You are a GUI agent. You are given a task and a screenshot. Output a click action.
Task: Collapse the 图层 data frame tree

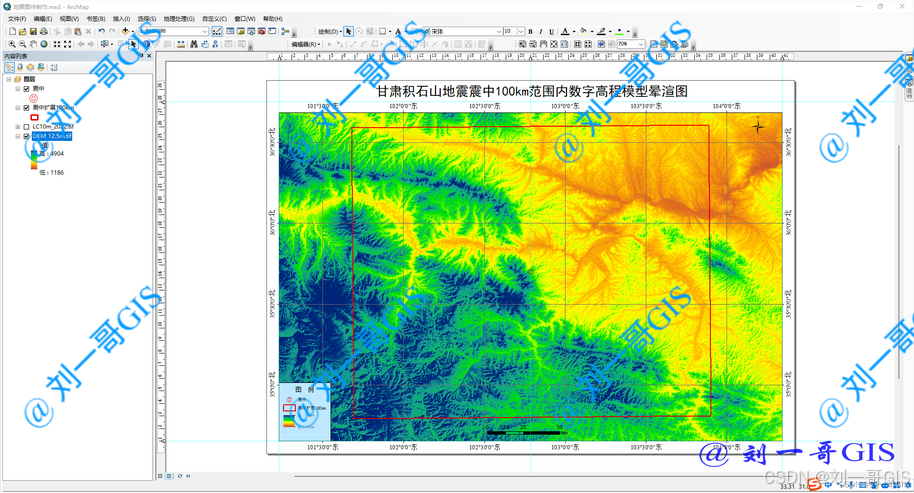click(x=8, y=79)
